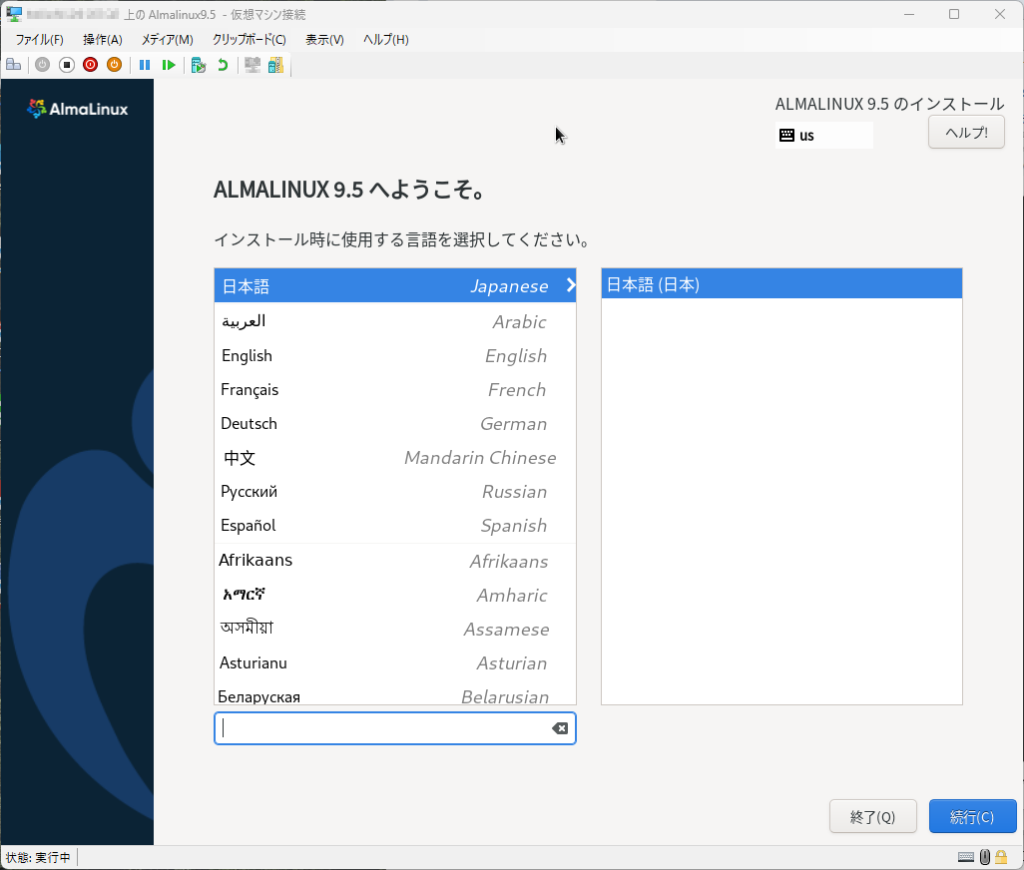Click the 続行(C) continue button
The image size is (1024, 870).
[972, 816]
